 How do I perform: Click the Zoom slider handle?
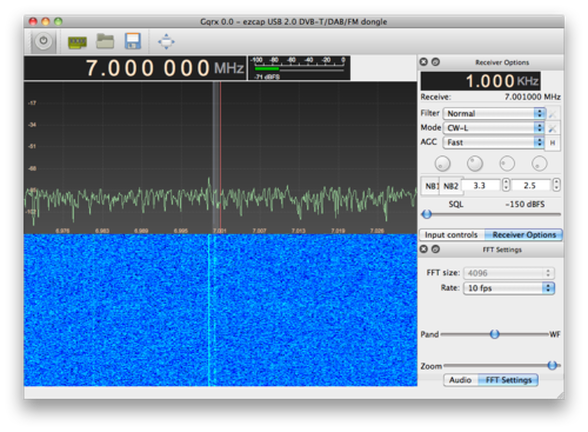coord(552,365)
